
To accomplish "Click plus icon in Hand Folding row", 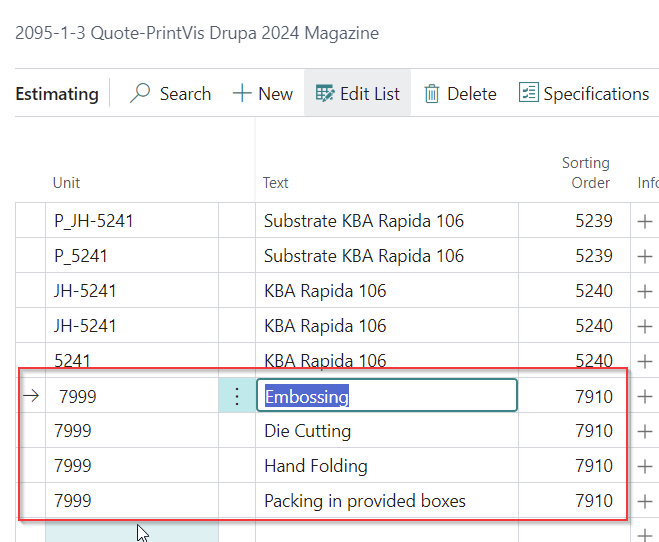I will [645, 466].
